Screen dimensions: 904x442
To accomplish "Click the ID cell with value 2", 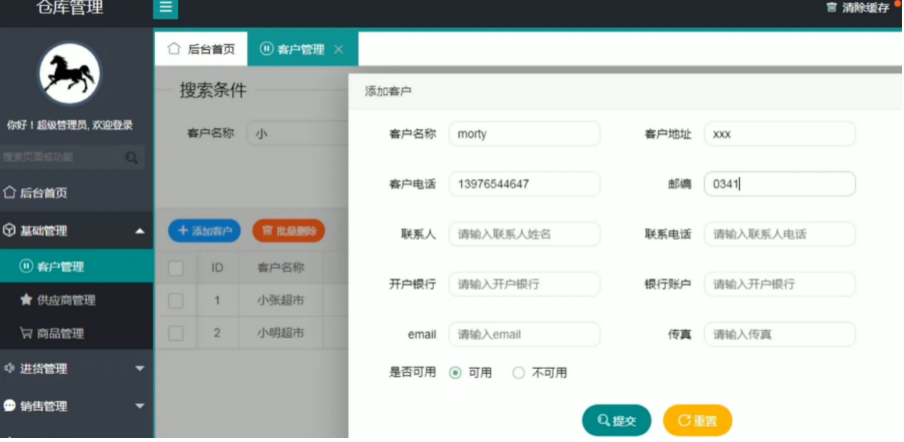I will tap(217, 333).
